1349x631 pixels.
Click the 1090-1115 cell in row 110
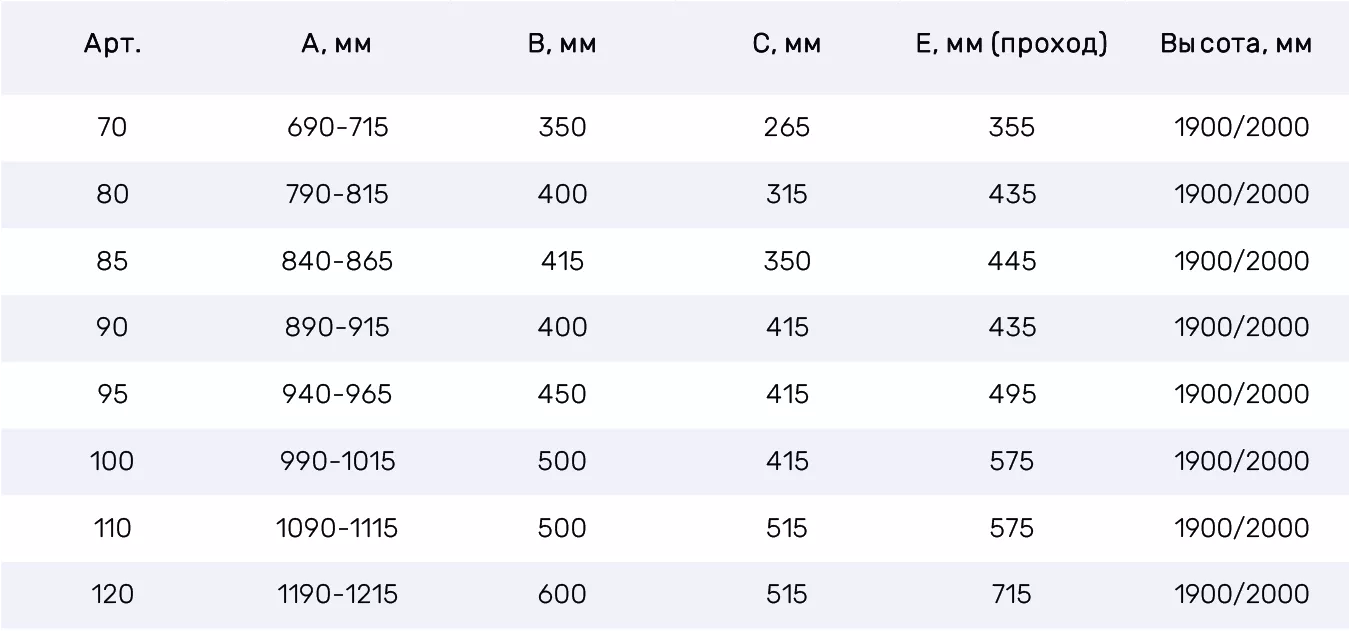[337, 528]
